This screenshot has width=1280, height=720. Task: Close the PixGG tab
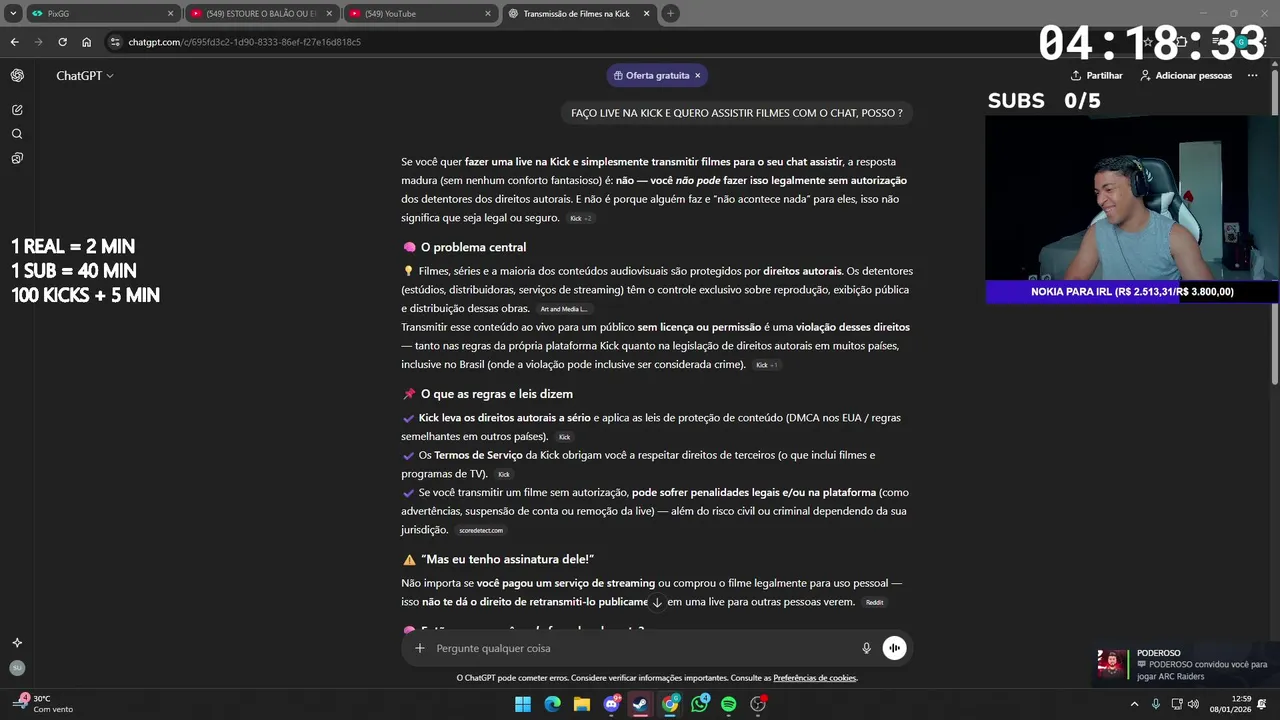coord(170,14)
